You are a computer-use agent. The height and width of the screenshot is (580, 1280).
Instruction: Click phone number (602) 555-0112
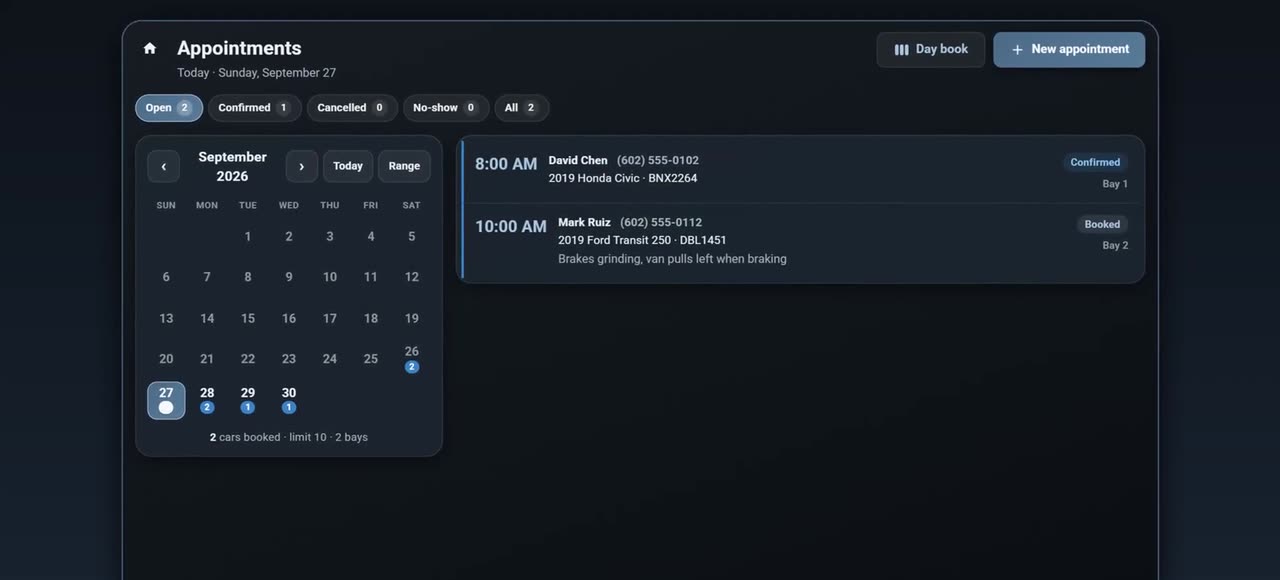coord(661,222)
